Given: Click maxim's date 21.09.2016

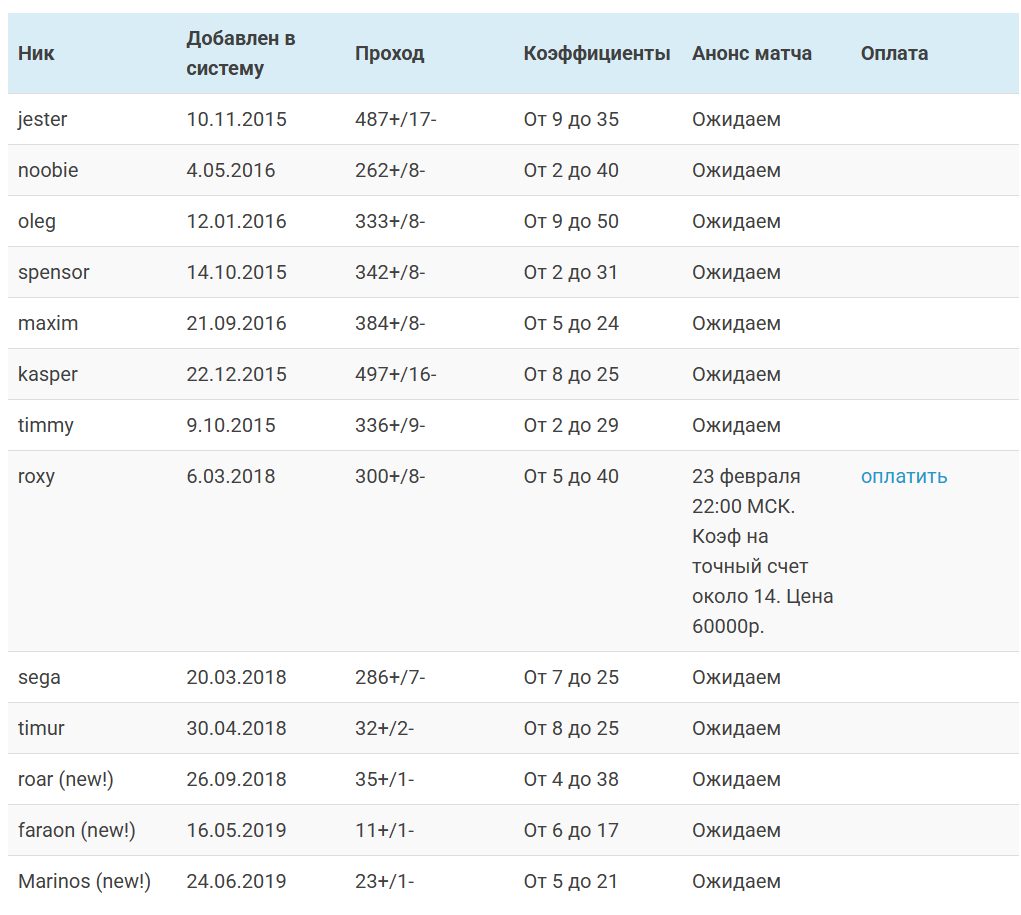Looking at the screenshot, I should click(235, 323).
